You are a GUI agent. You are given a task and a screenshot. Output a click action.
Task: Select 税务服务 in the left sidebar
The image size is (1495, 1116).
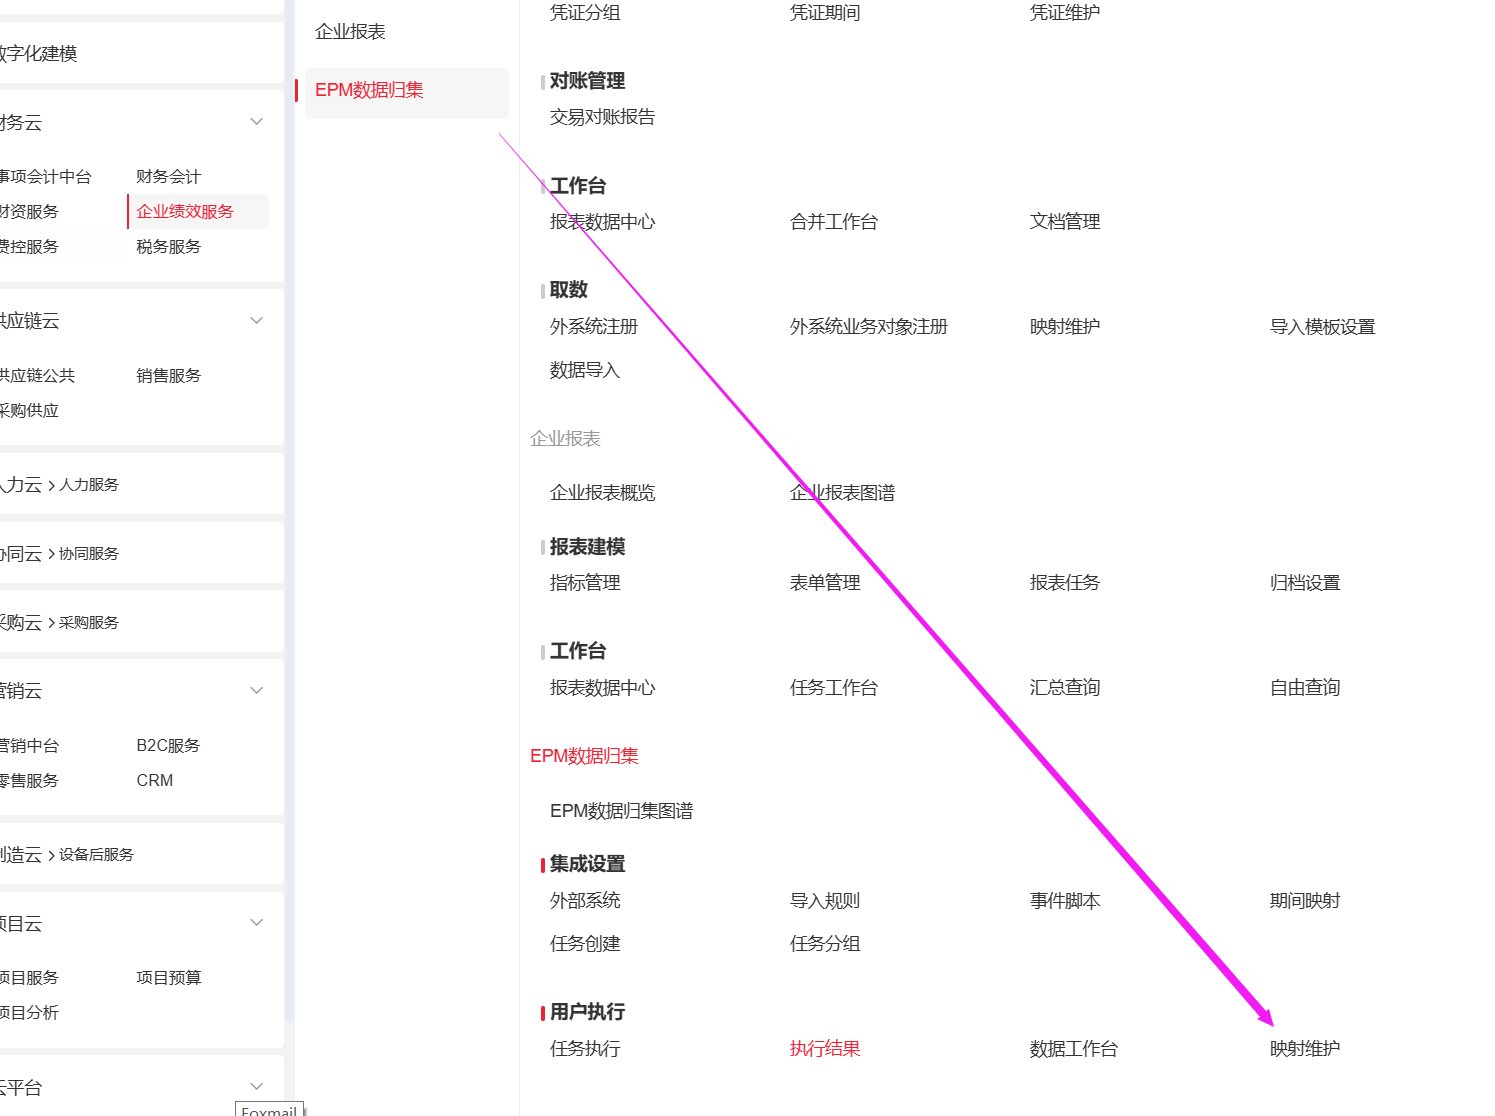169,247
